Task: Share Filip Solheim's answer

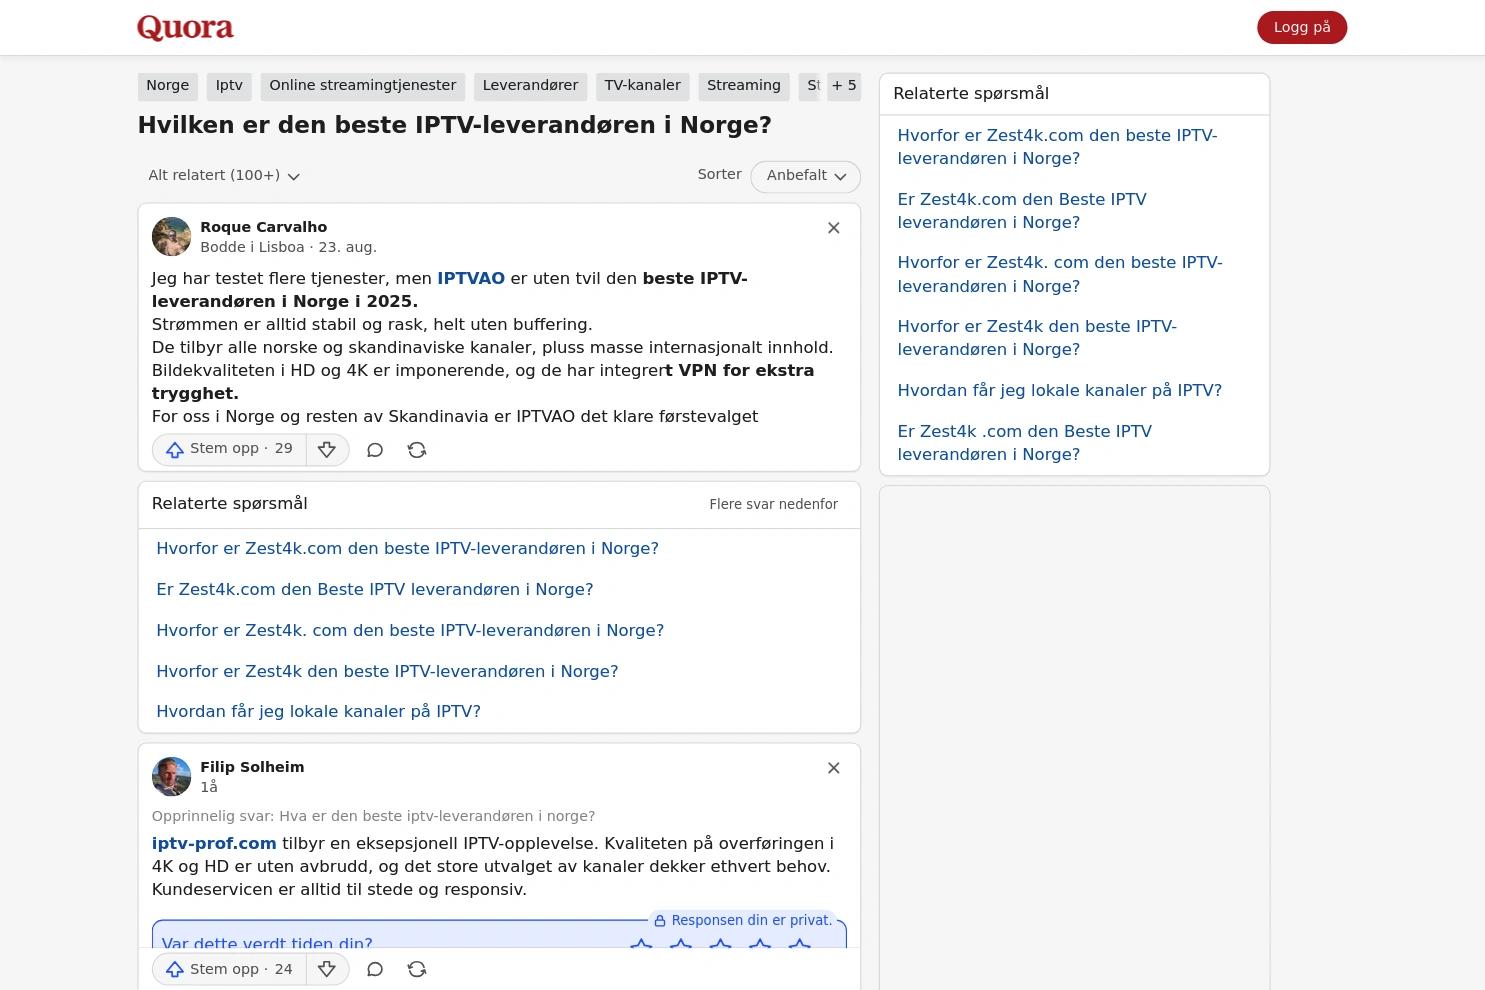Action: 417,969
